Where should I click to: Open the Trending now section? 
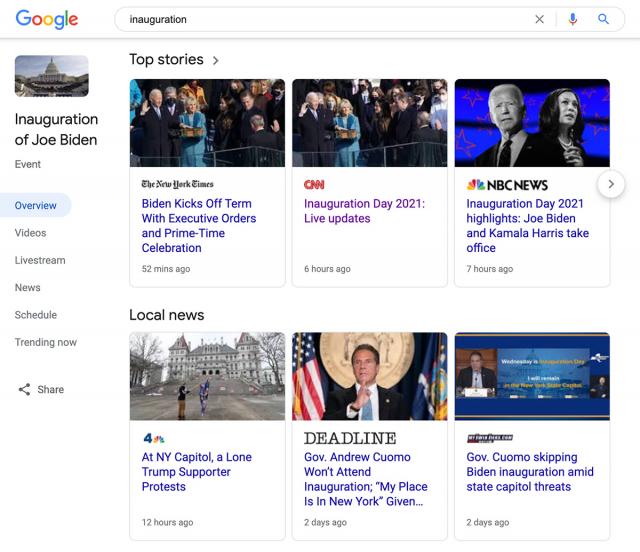pos(46,342)
